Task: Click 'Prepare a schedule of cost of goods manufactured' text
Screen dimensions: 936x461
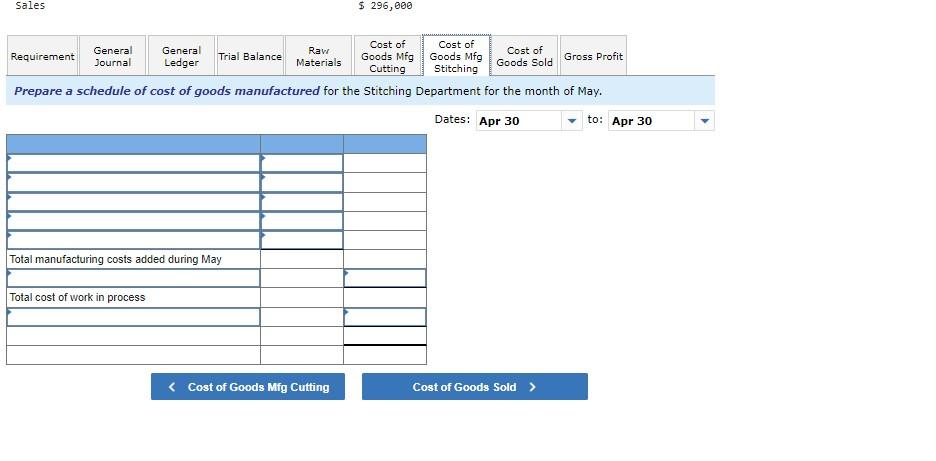Action: click(167, 91)
